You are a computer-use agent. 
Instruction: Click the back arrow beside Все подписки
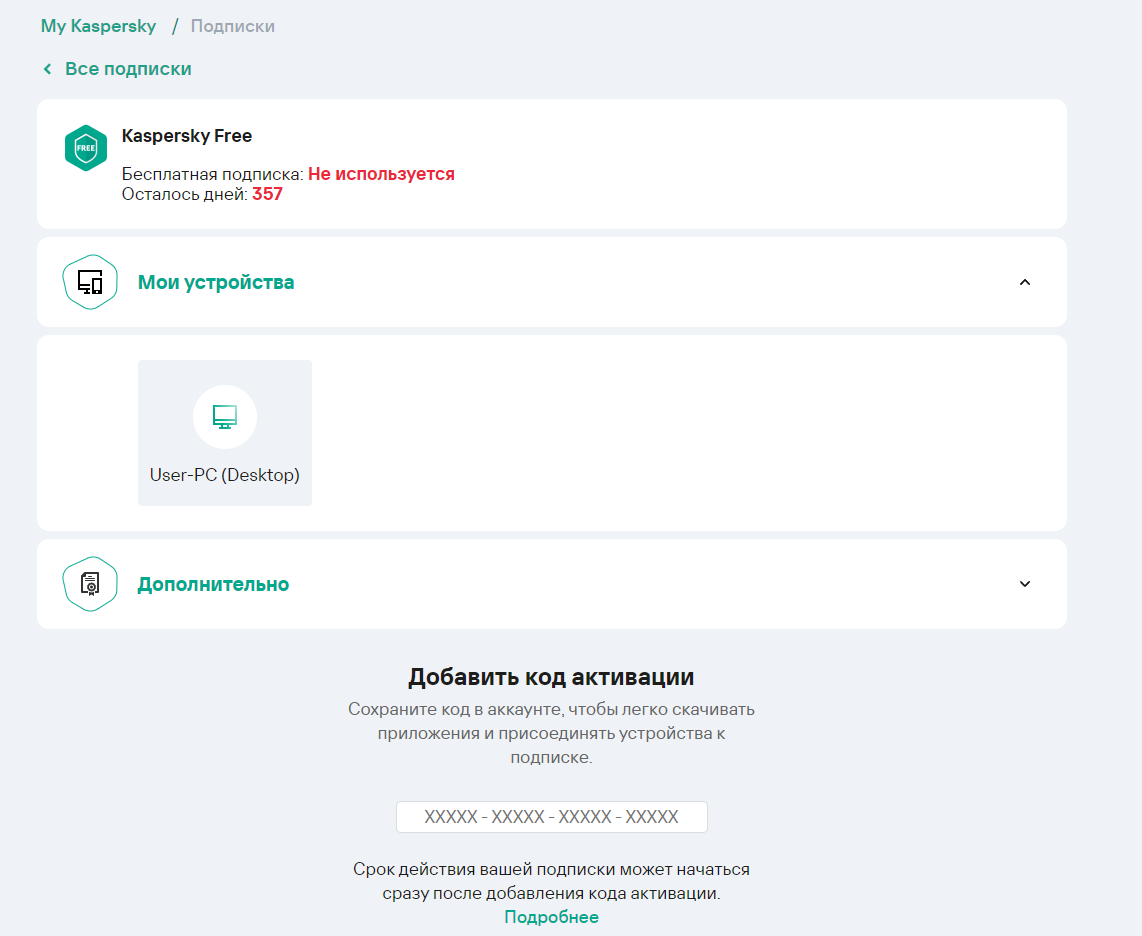(47, 69)
